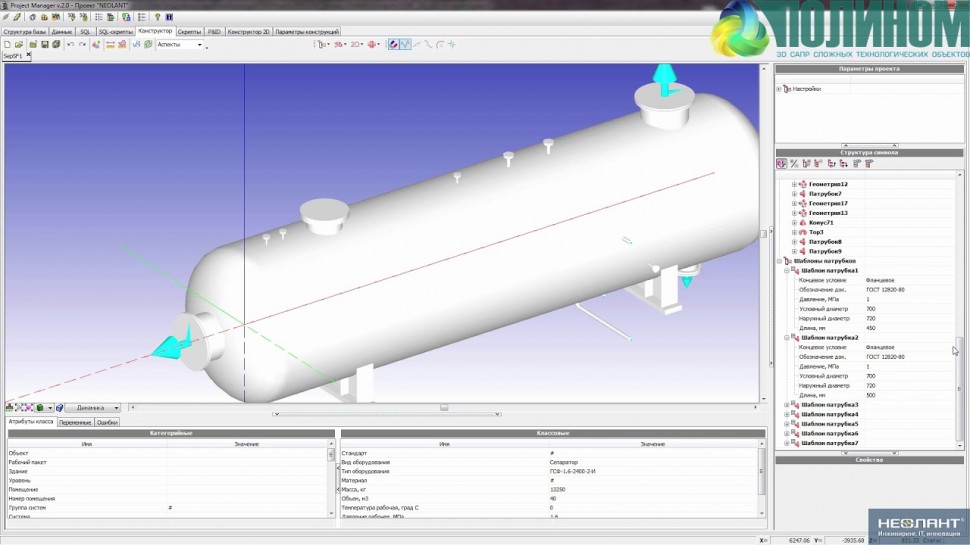Click the viewport horizontal scrollbar thumb

pos(444,408)
